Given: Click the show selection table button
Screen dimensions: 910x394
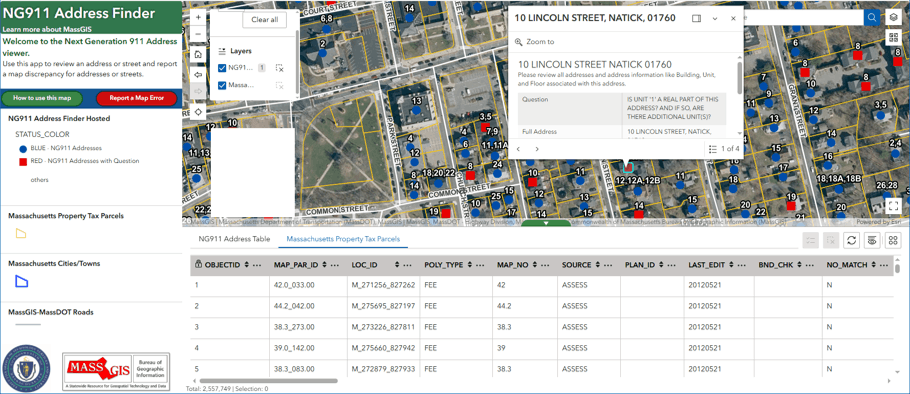Looking at the screenshot, I should 810,240.
